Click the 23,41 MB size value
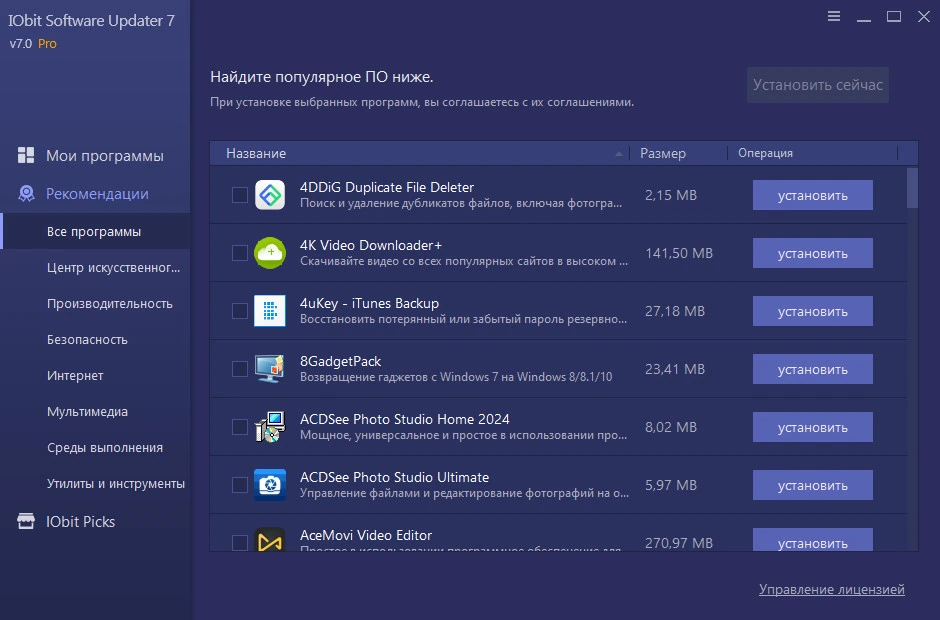940x620 pixels. coord(674,369)
